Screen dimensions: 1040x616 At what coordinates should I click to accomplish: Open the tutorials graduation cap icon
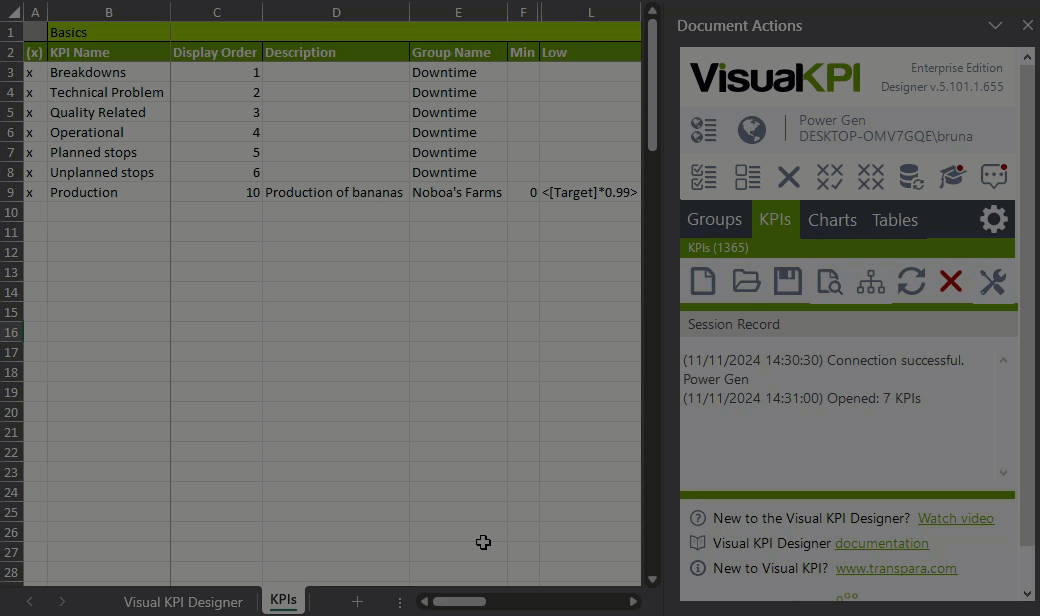click(952, 177)
